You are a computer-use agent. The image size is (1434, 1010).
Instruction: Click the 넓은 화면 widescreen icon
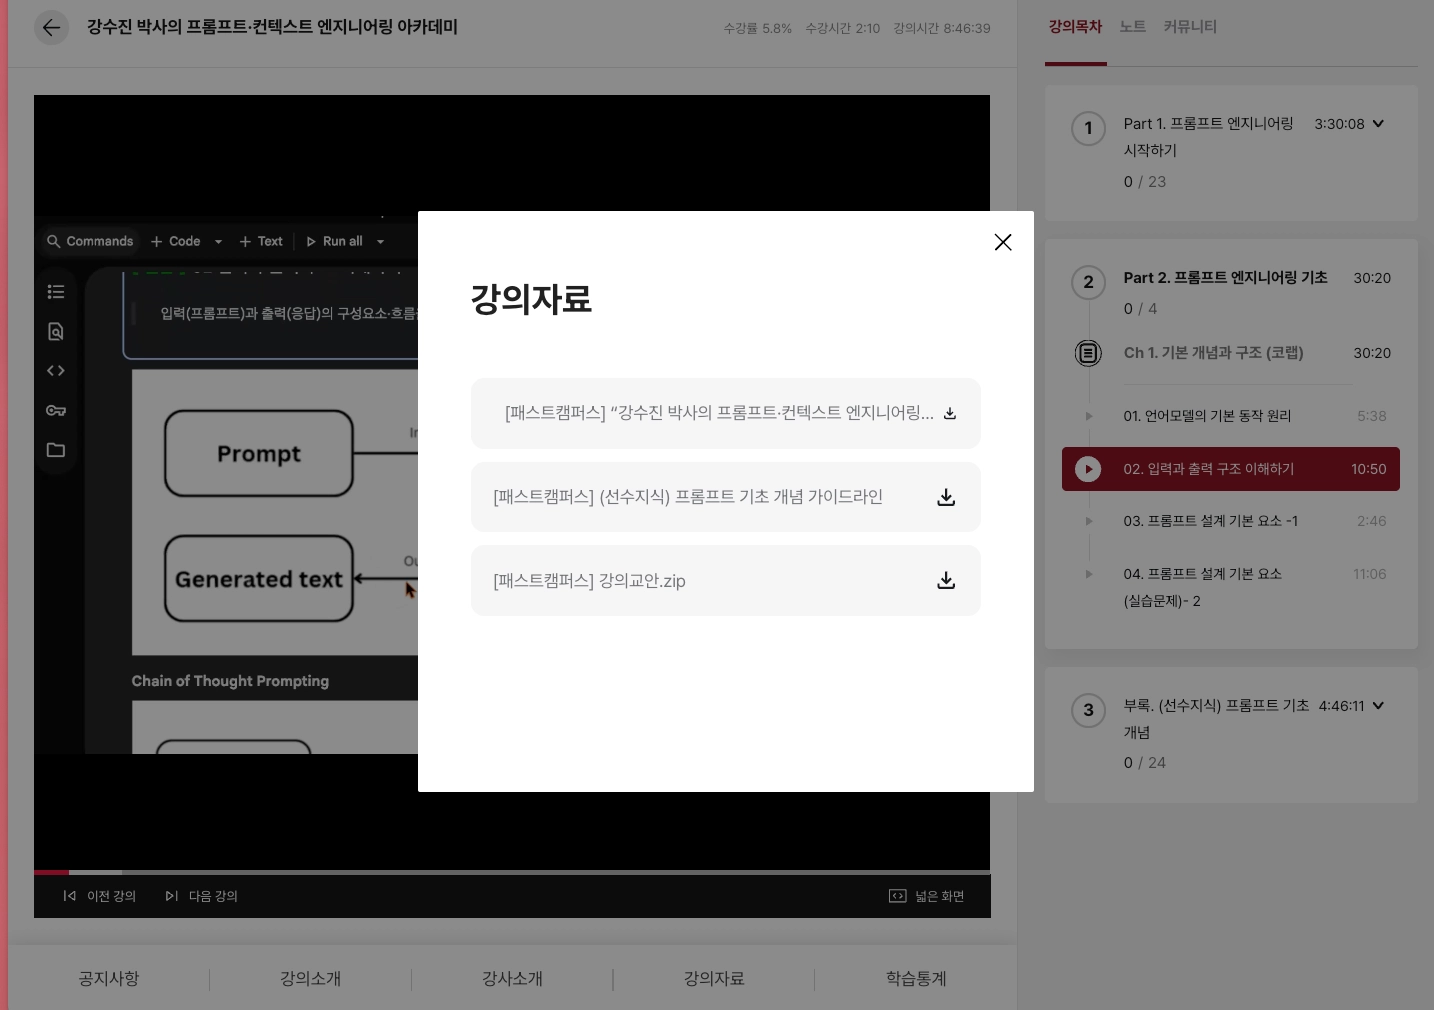tap(897, 896)
